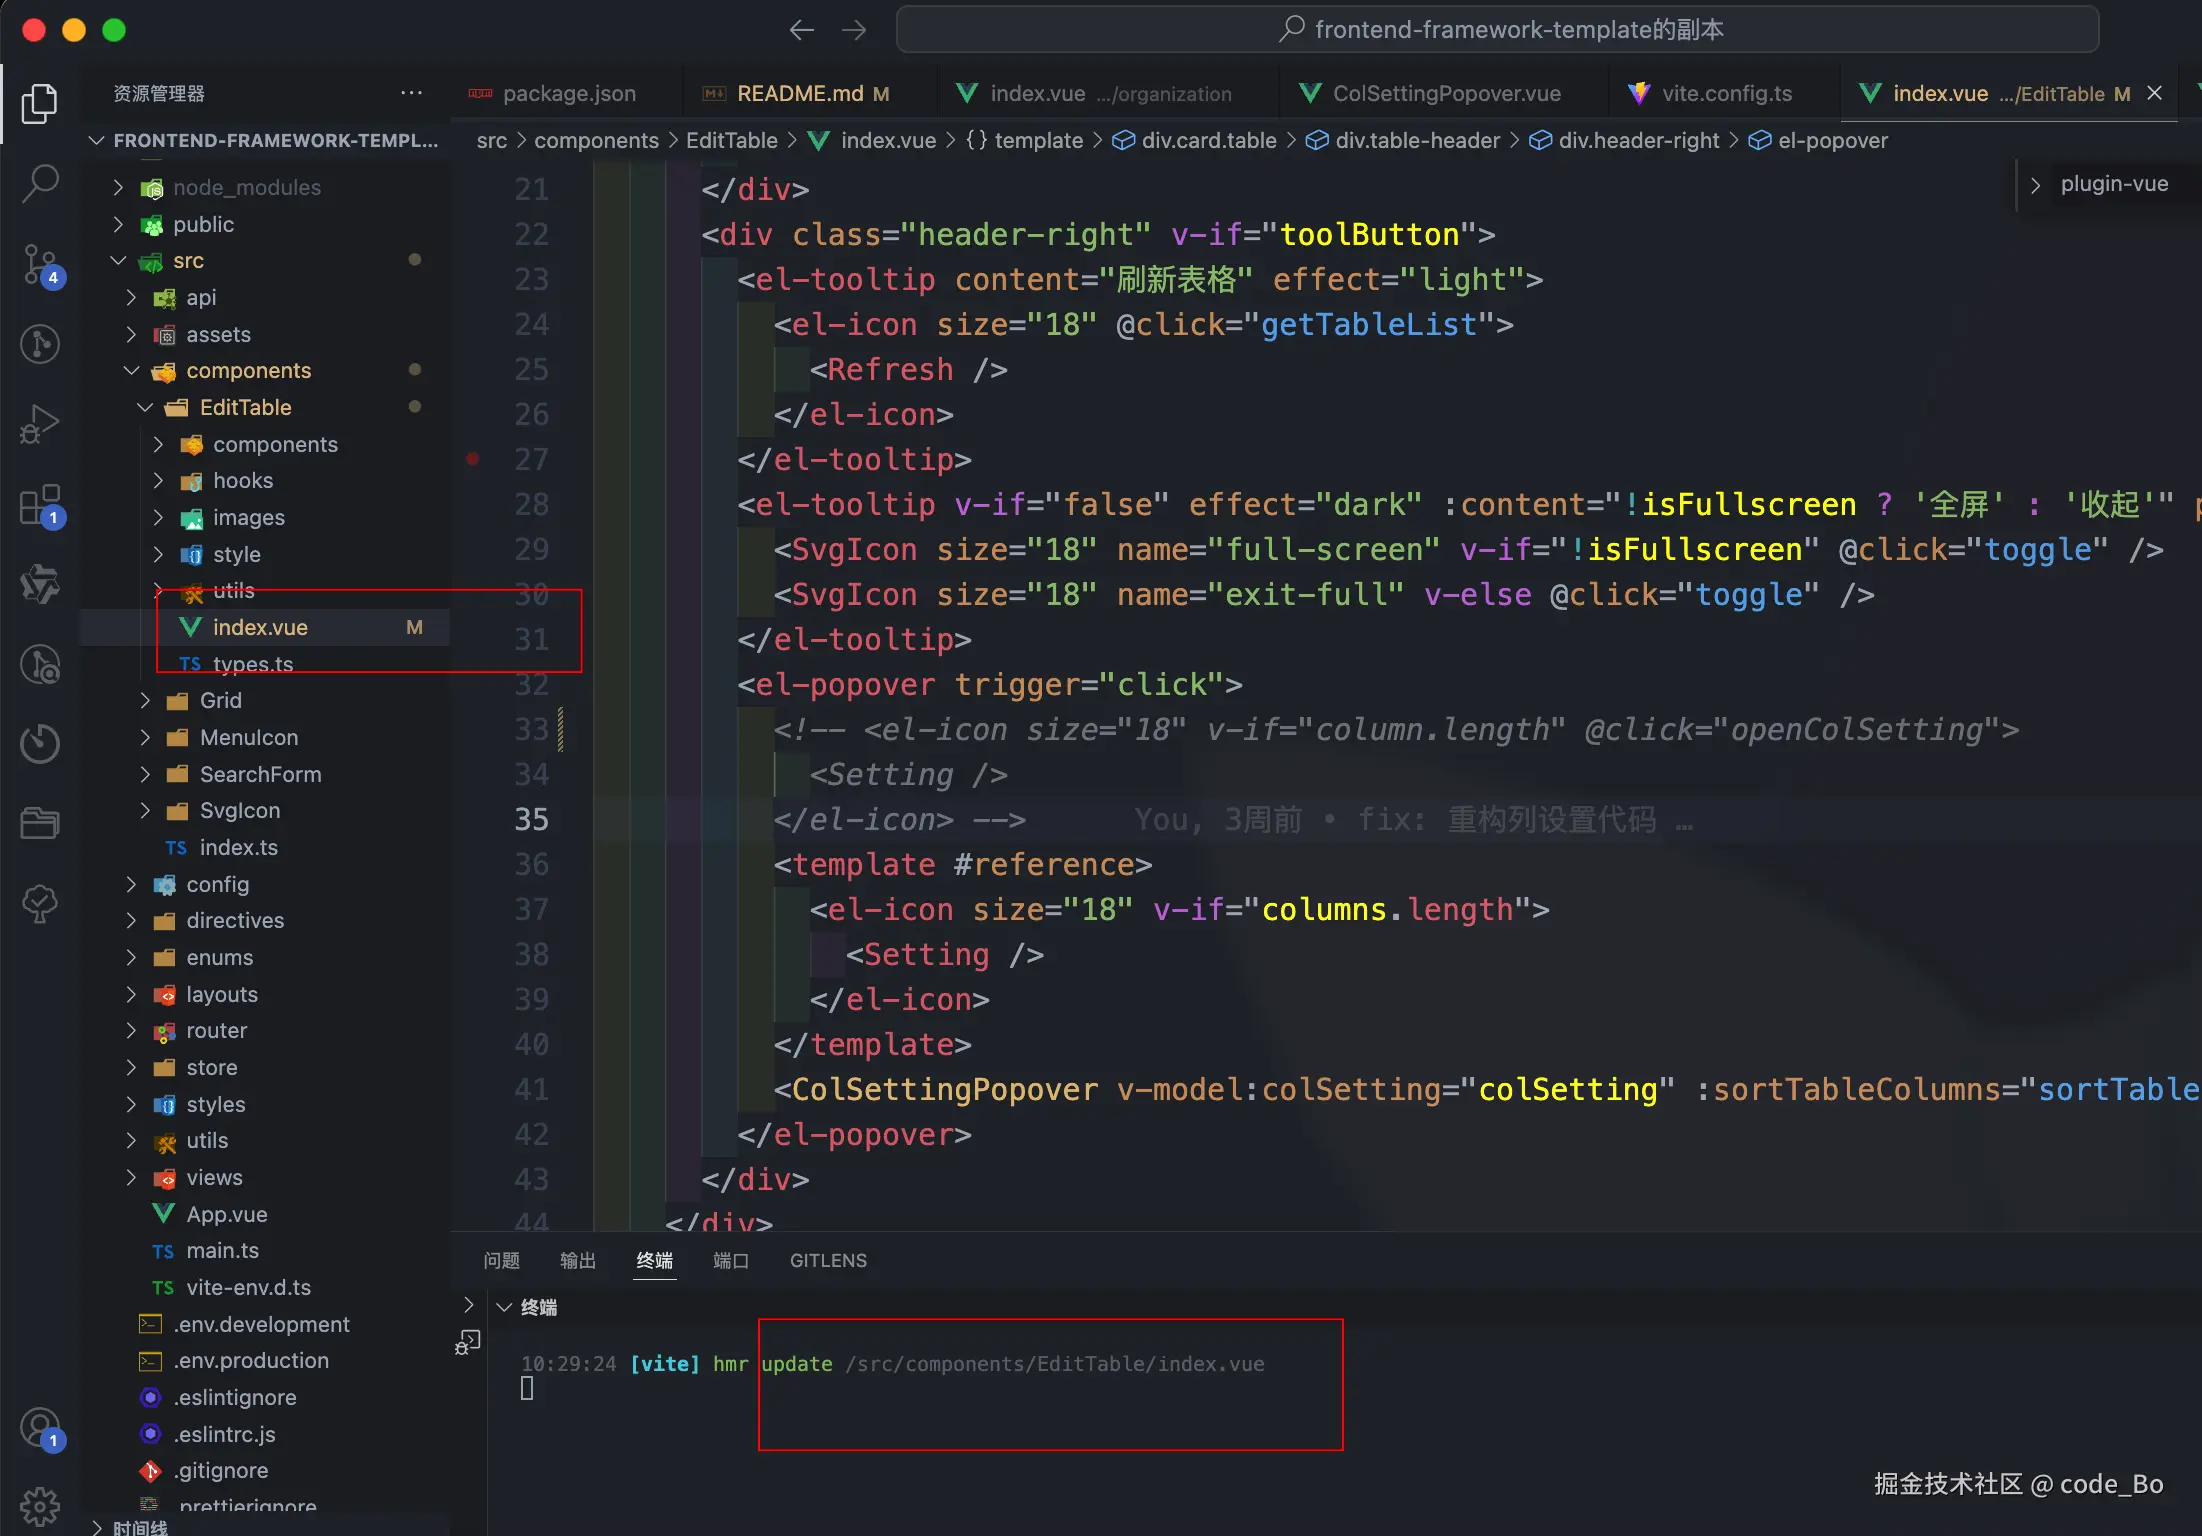Screen dimensions: 2202x1536
Task: Toggle breakpoint on line 27
Action: [473, 459]
